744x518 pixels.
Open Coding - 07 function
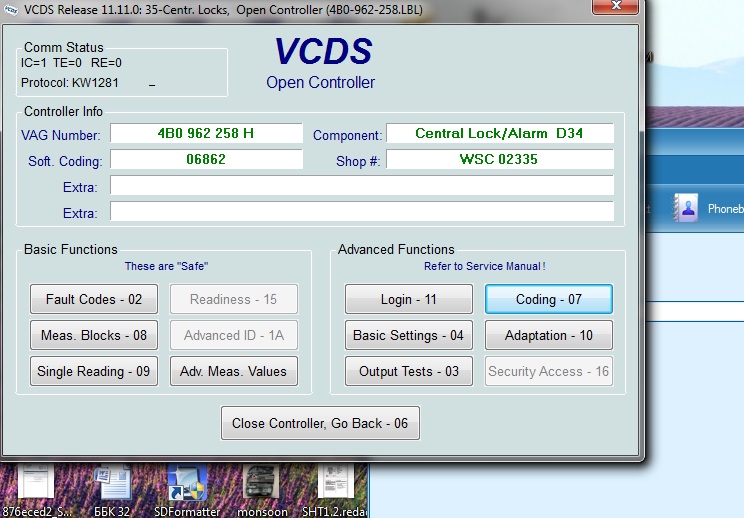[549, 299]
